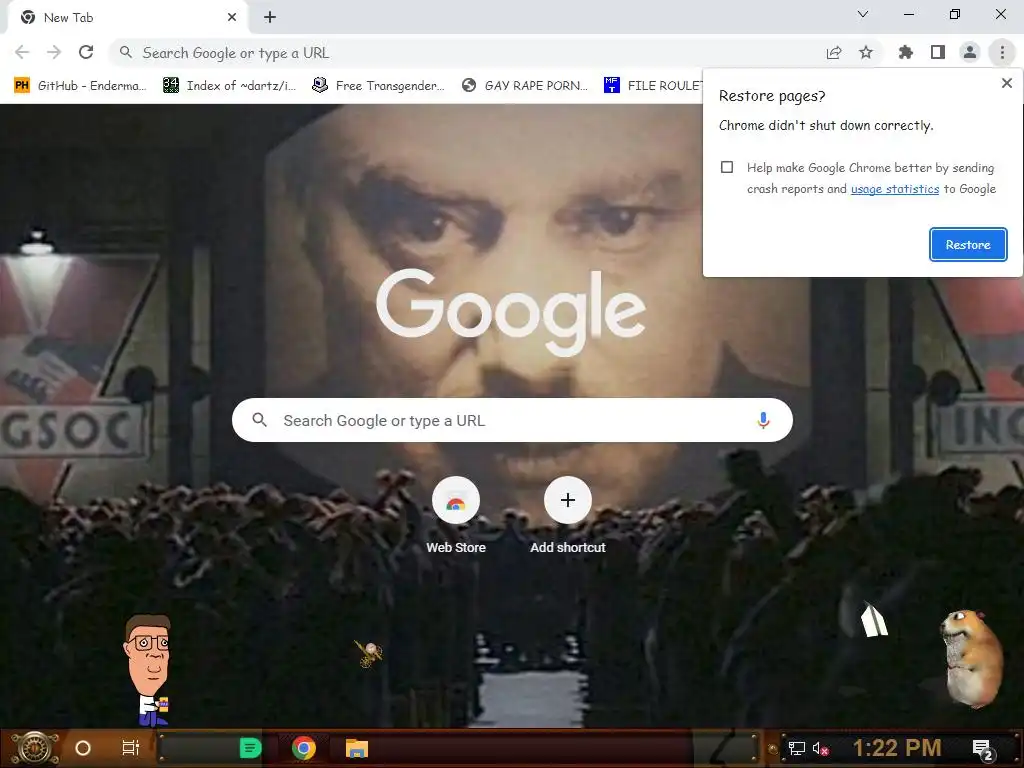Click the Google search box on the page

click(x=512, y=420)
